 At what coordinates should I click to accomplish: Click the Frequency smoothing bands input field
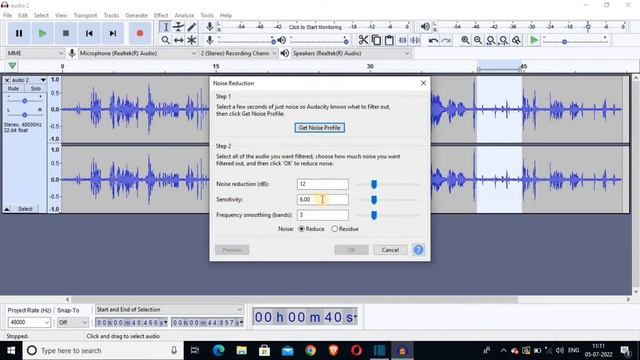[323, 215]
